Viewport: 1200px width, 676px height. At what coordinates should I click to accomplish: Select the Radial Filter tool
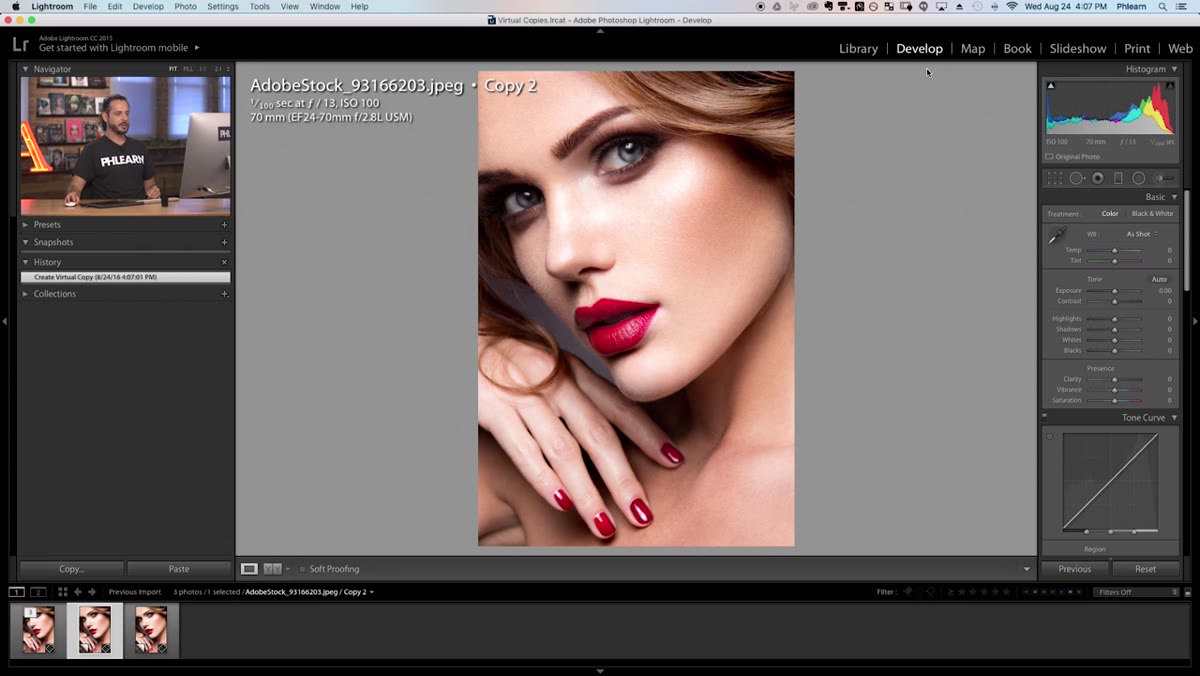1139,178
